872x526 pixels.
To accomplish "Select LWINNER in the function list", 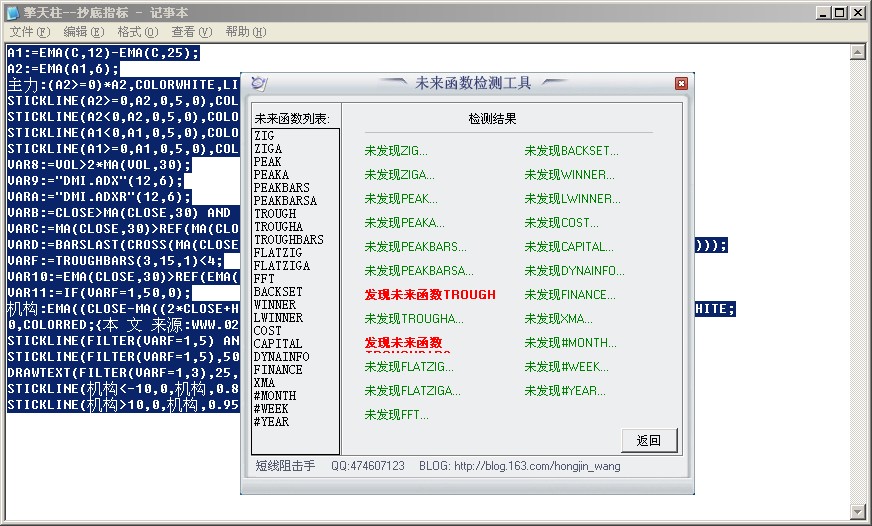I will pos(278,317).
